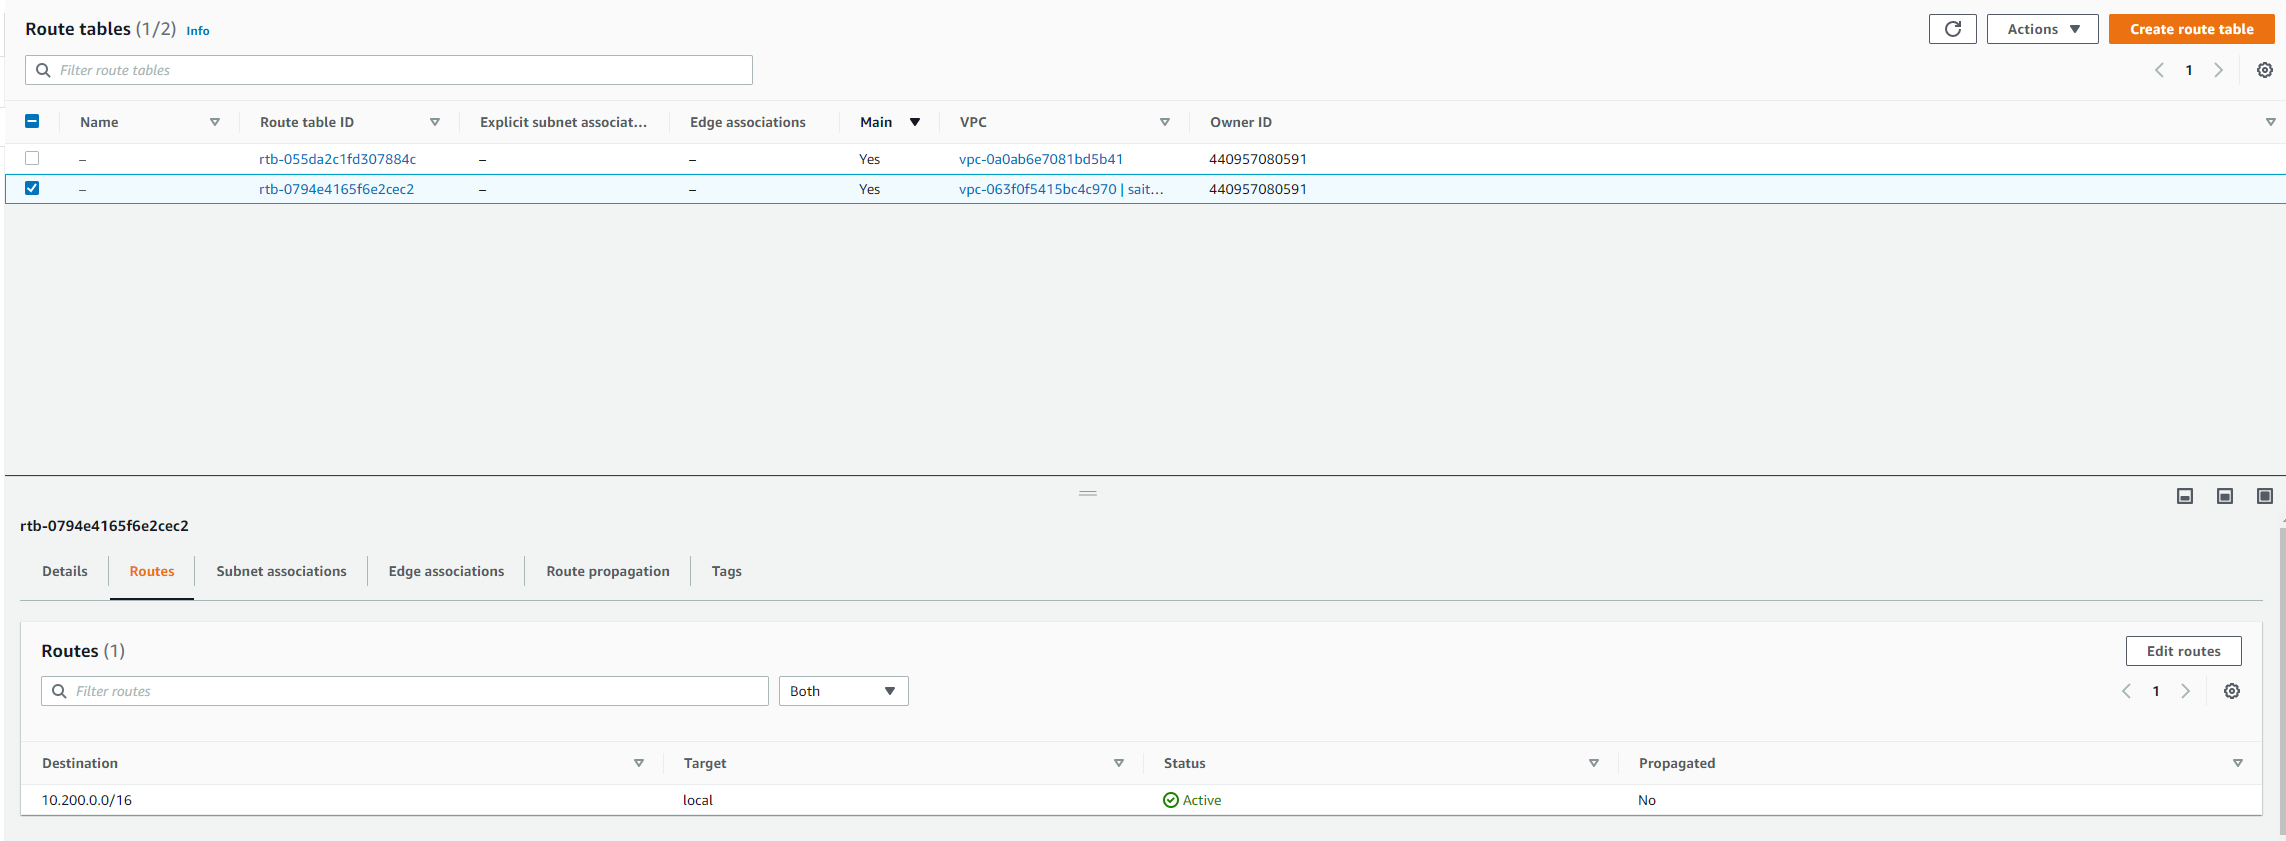Open the Tags tab
The width and height of the screenshot is (2286, 841).
click(x=727, y=571)
